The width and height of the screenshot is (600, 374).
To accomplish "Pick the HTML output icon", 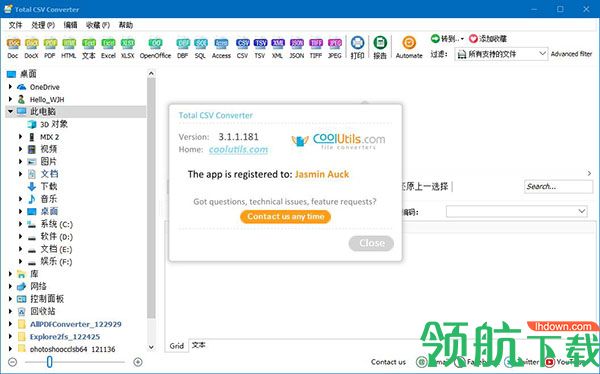I will tap(69, 43).
